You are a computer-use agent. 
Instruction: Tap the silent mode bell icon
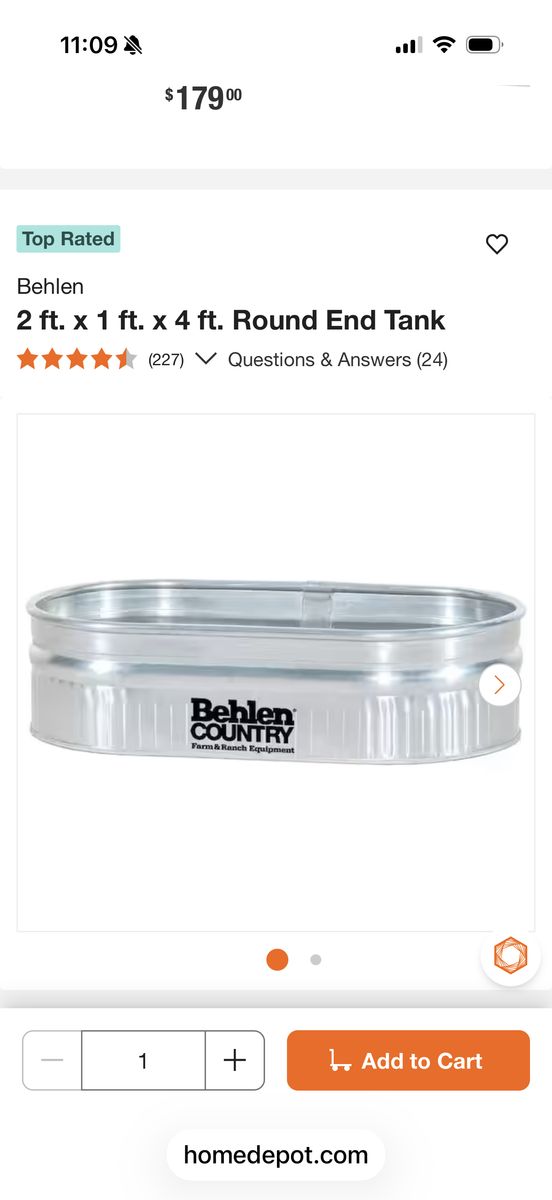click(133, 45)
